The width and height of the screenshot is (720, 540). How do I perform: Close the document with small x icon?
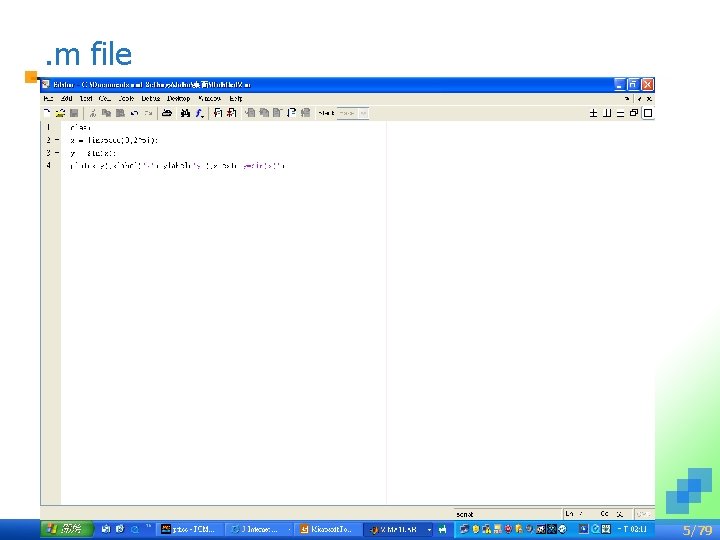(x=649, y=99)
